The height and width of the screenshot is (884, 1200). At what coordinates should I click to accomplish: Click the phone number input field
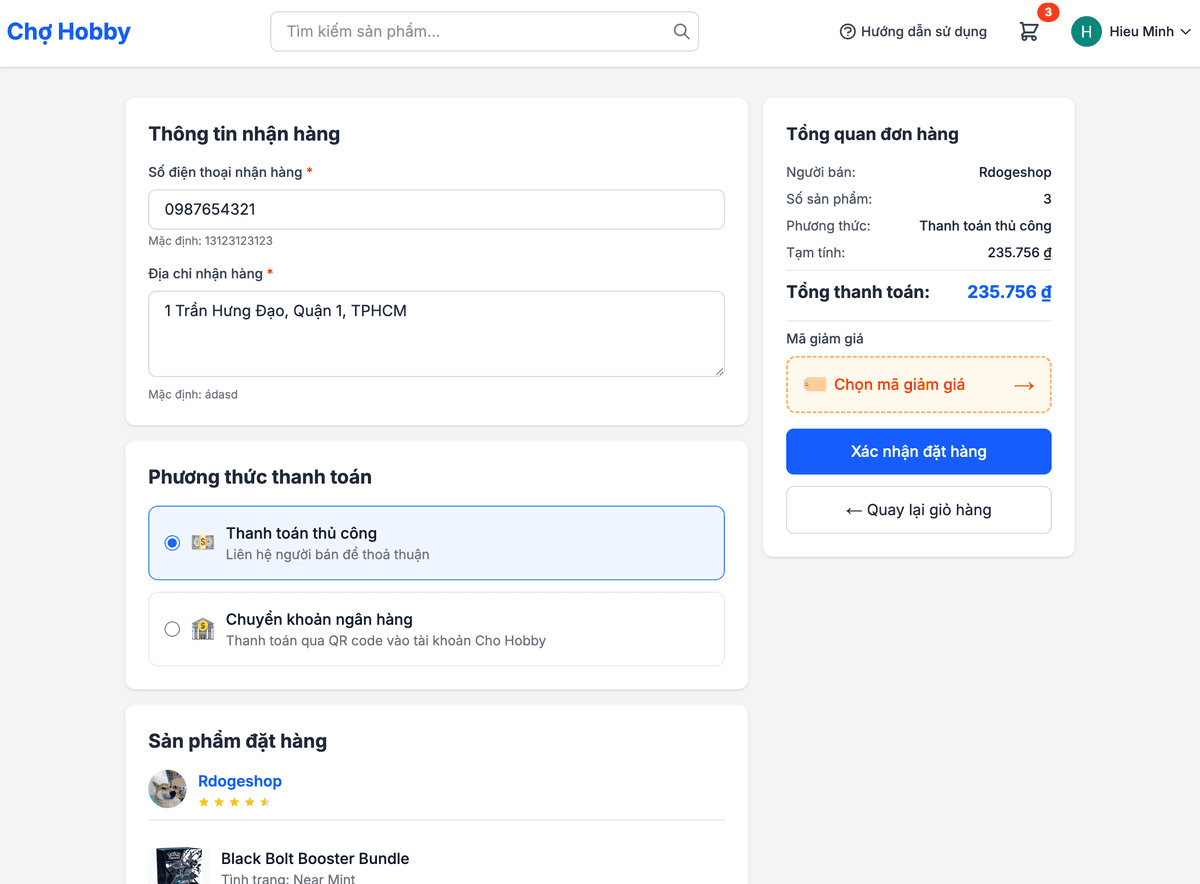(x=436, y=209)
